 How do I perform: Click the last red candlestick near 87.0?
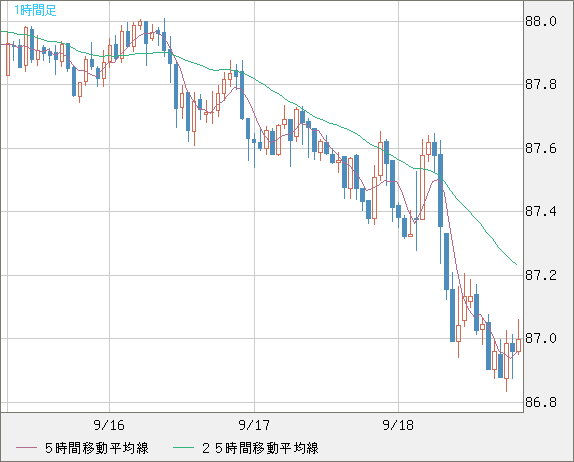click(x=518, y=345)
